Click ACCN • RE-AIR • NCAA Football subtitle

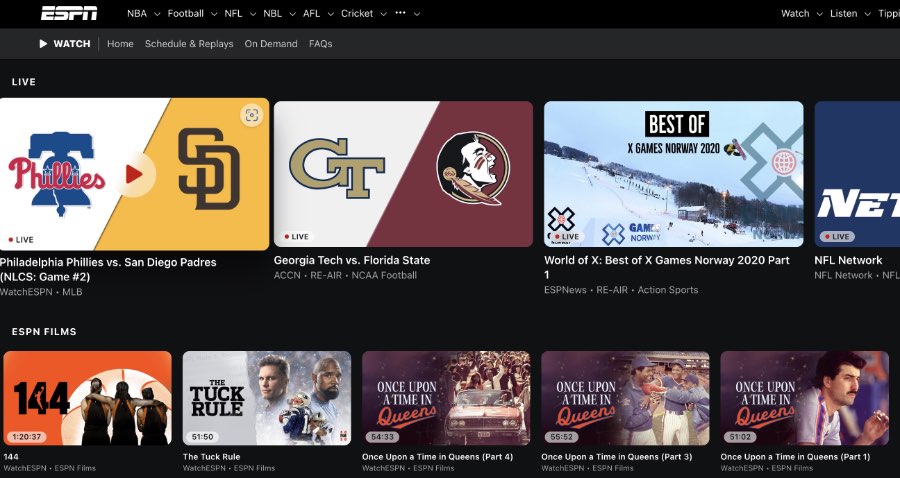tap(346, 275)
